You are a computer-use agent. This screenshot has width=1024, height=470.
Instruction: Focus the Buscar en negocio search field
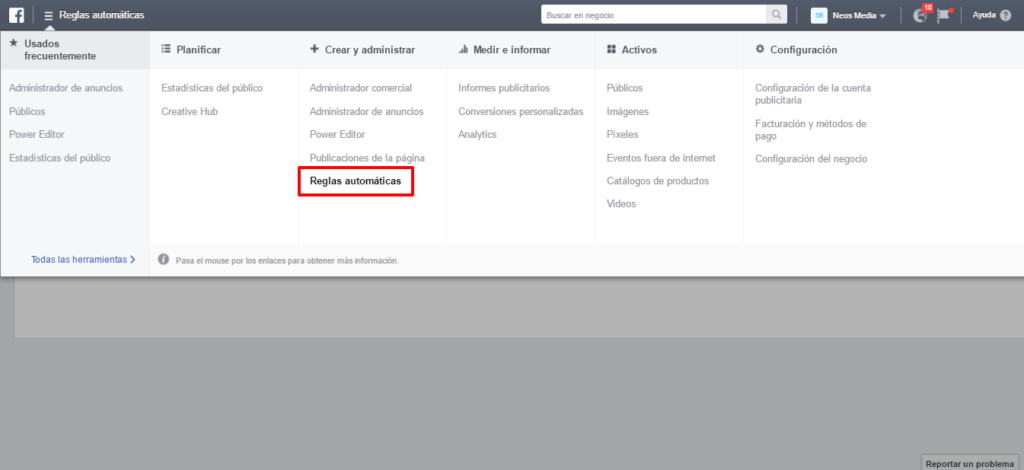(x=652, y=15)
